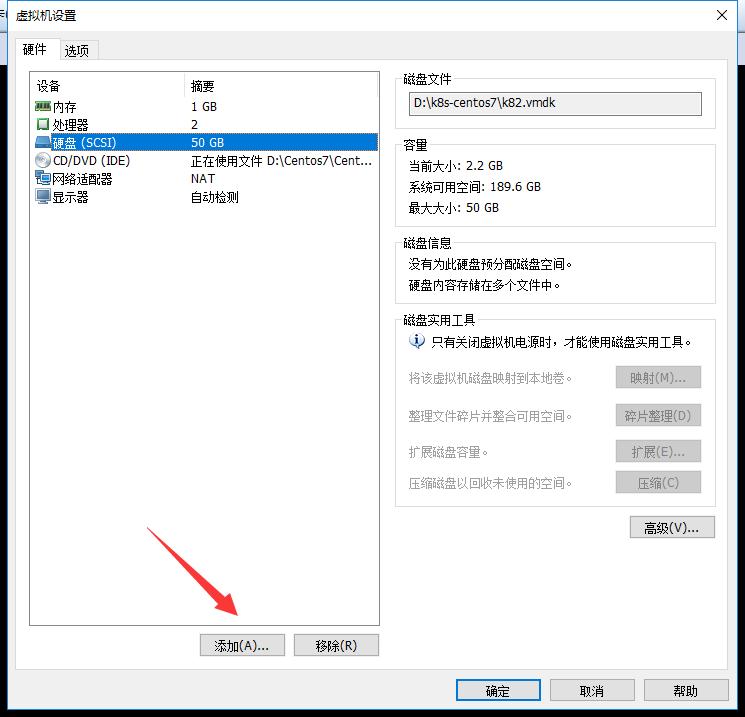Screen dimensions: 745x717
Task: Click the display (显示器) monitor icon
Action: click(x=43, y=197)
